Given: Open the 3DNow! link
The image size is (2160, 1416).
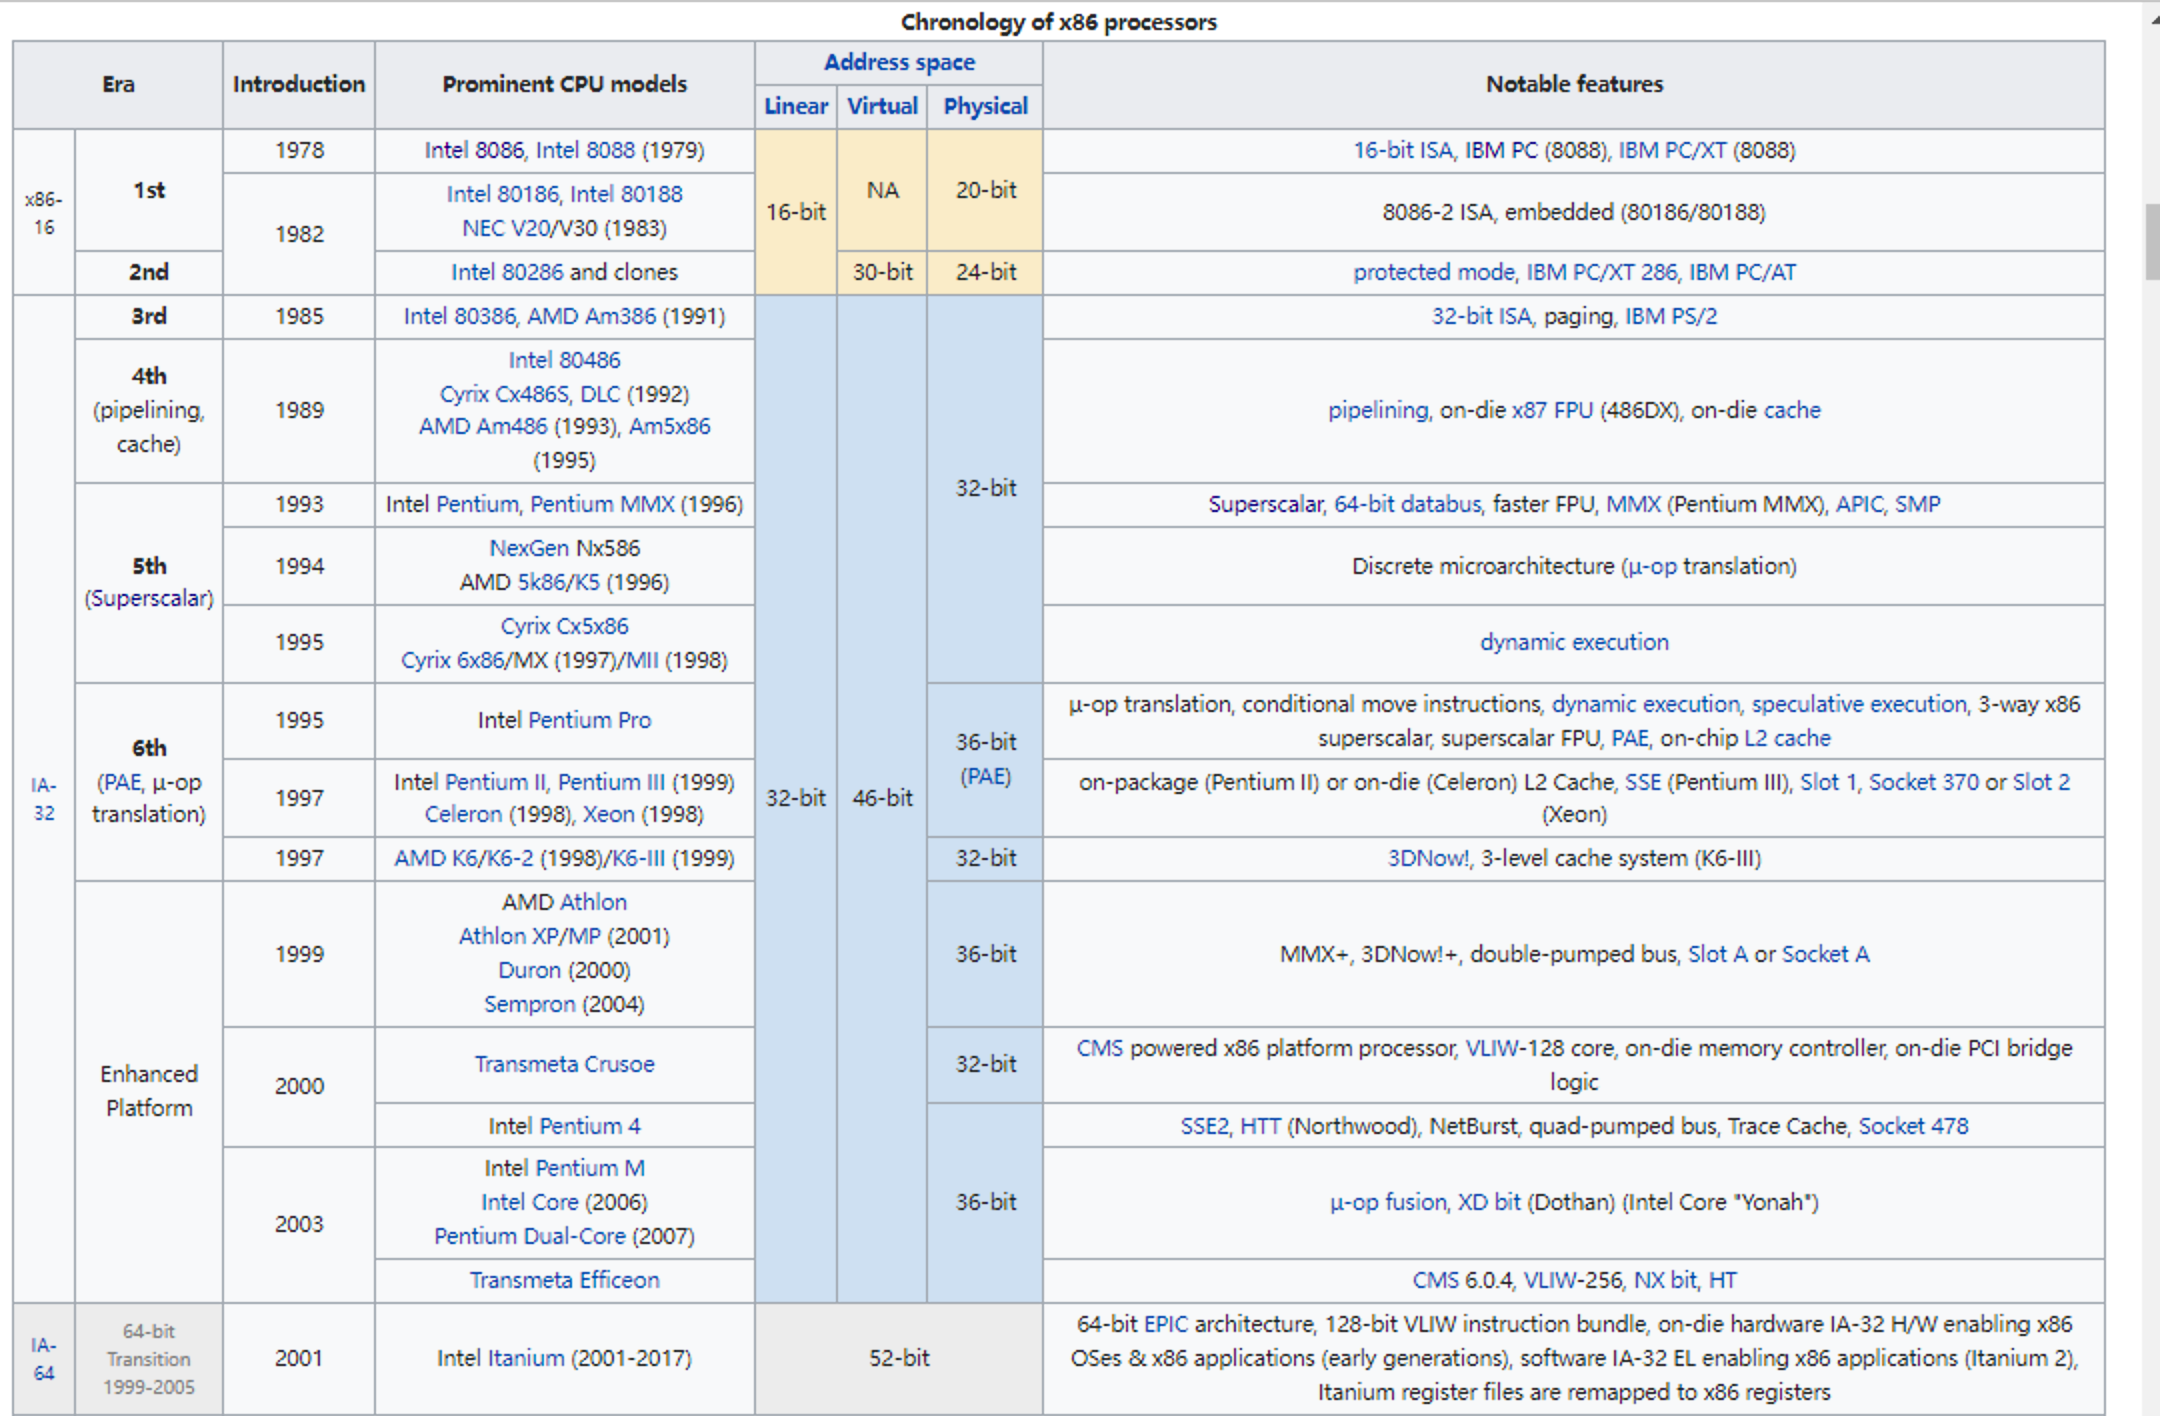Looking at the screenshot, I should click(x=1428, y=858).
